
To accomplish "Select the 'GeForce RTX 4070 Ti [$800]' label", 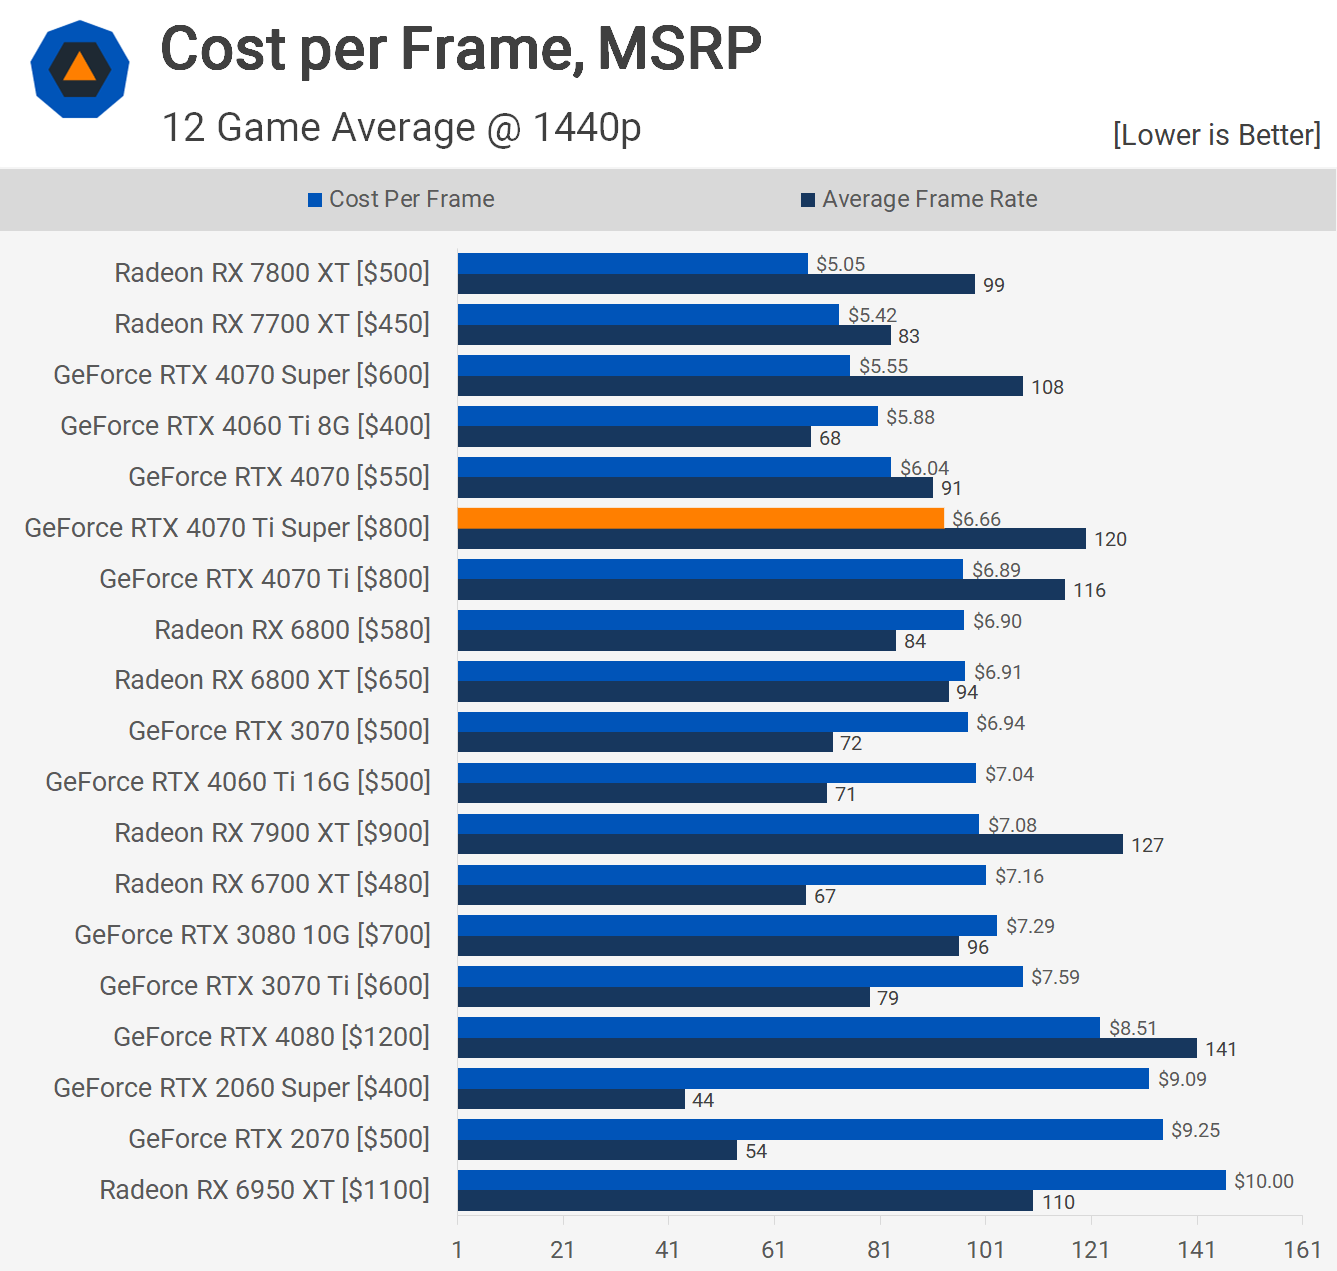I will tap(264, 579).
